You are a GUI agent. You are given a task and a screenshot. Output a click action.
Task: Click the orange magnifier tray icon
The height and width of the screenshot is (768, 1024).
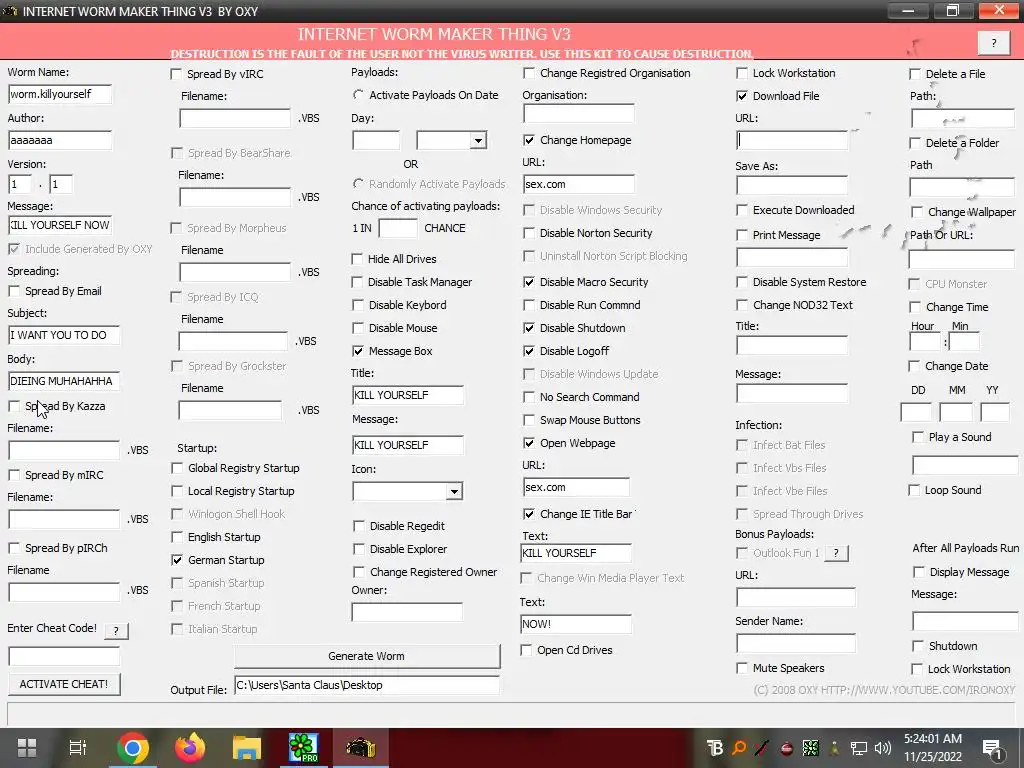[x=739, y=748]
